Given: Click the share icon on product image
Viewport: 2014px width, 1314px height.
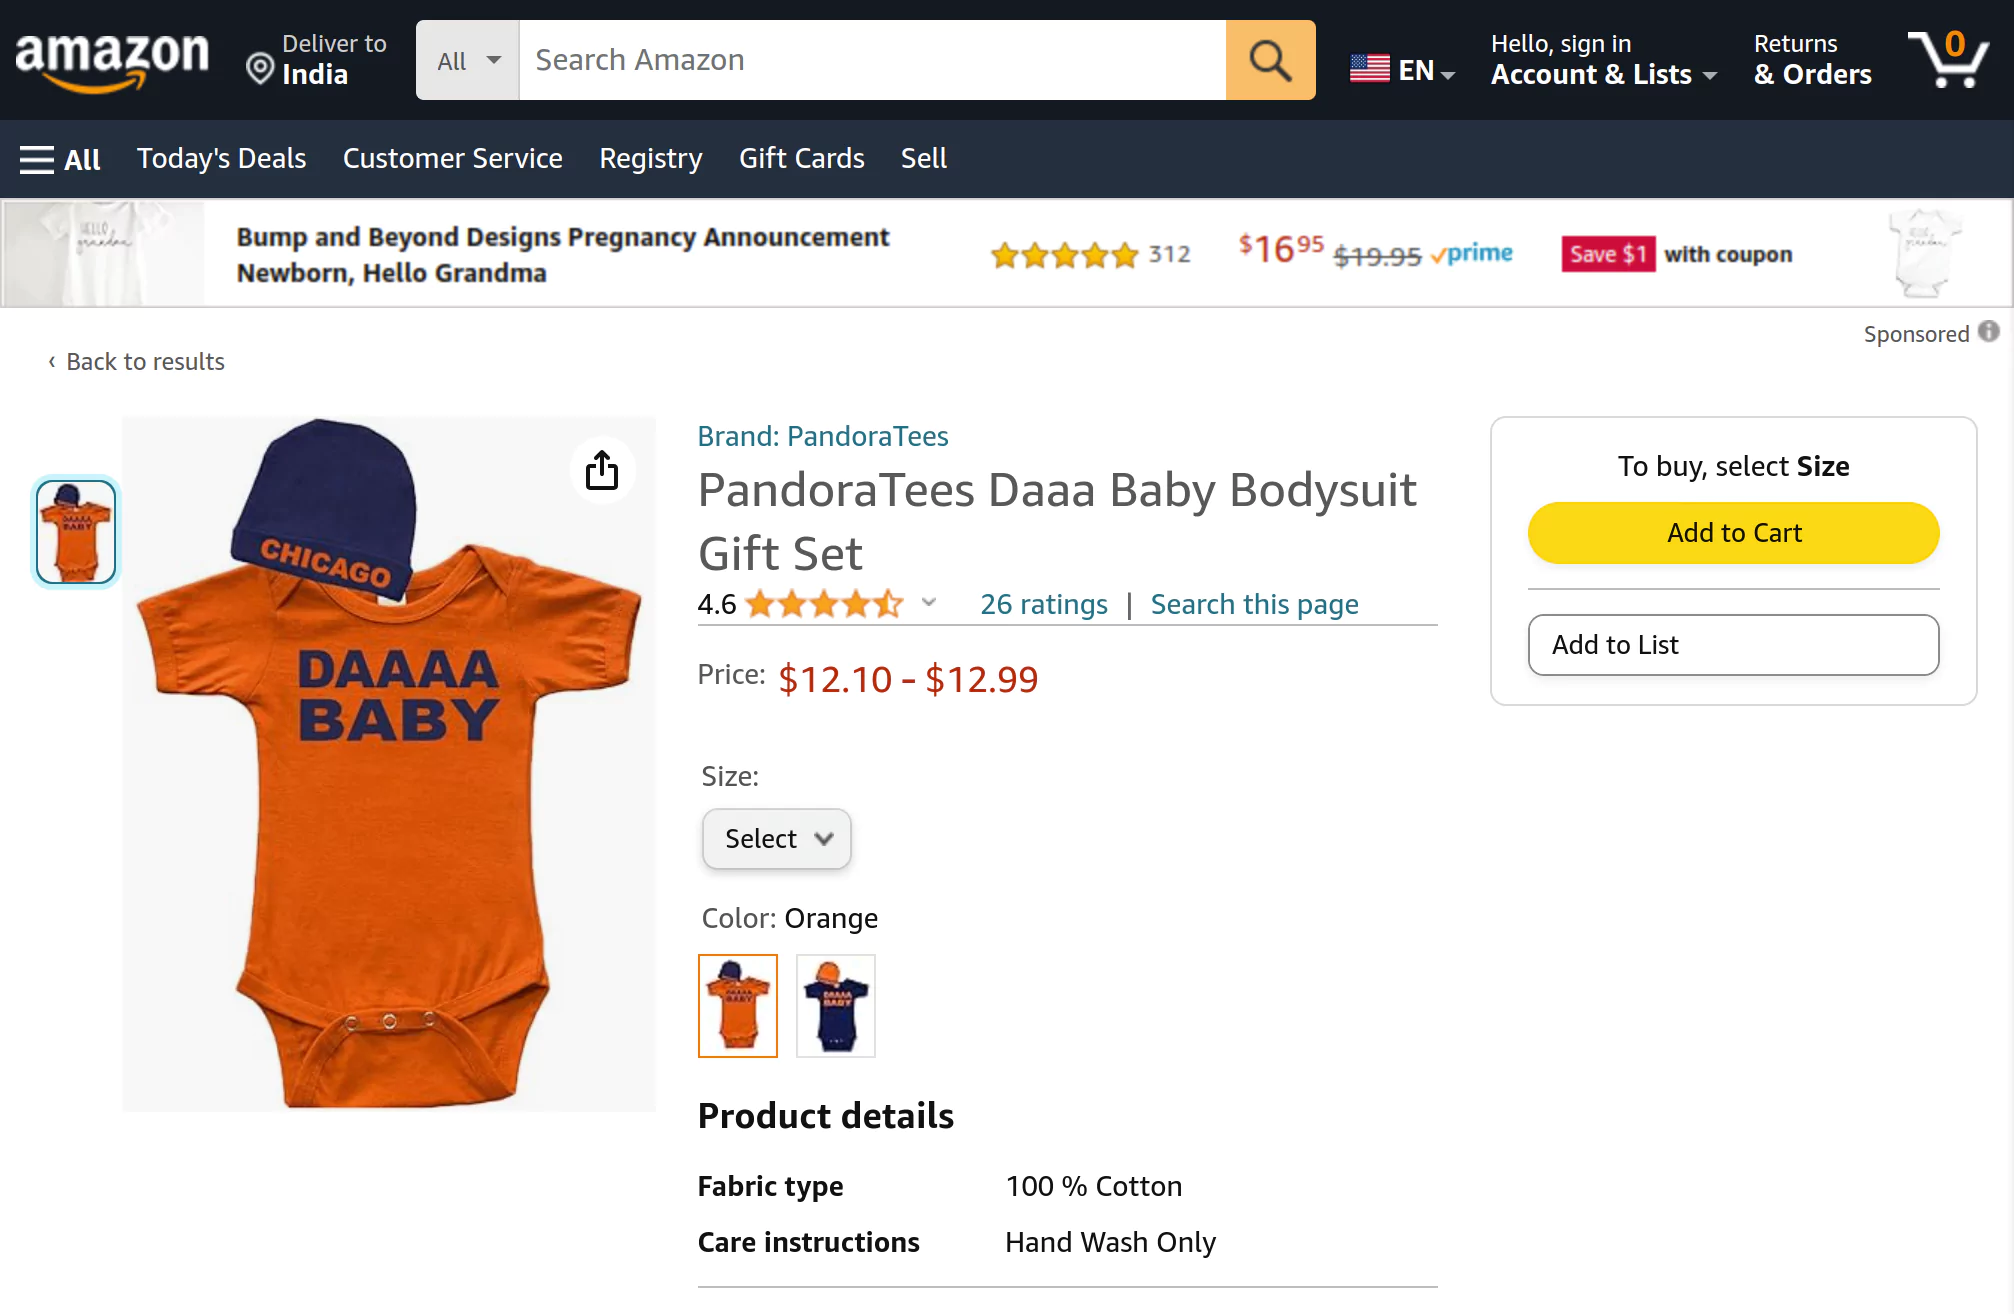Looking at the screenshot, I should [601, 470].
